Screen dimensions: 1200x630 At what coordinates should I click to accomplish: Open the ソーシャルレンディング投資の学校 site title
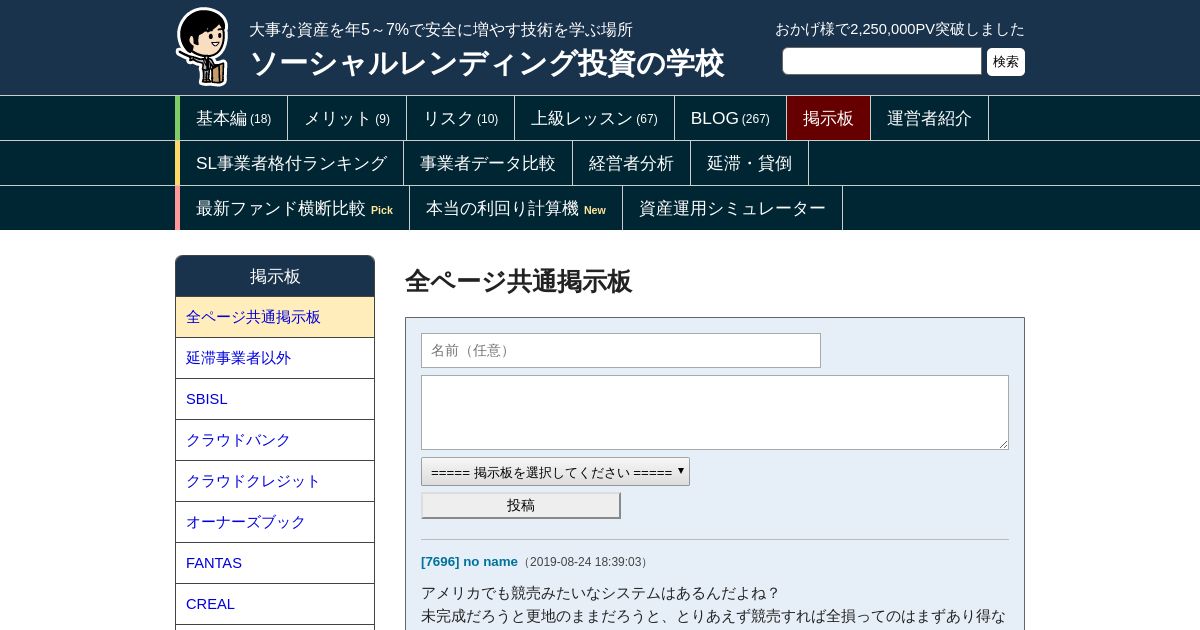(486, 64)
